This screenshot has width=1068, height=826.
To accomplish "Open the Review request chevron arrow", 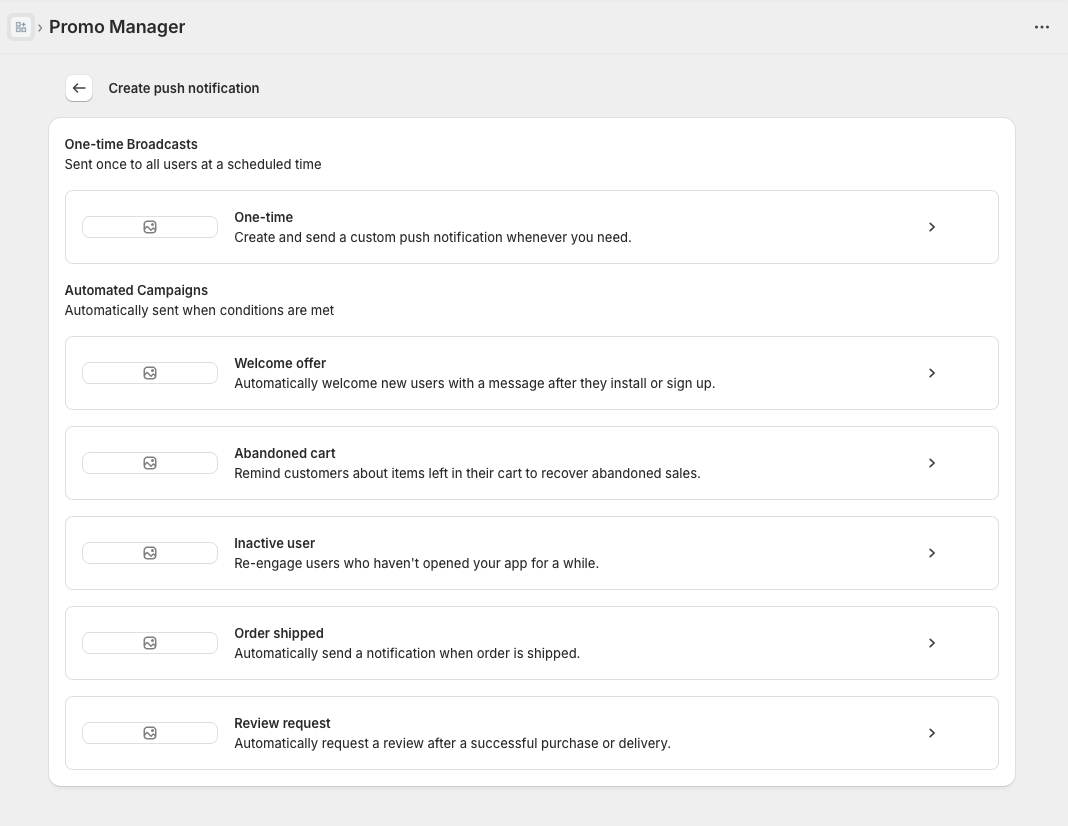I will 932,733.
